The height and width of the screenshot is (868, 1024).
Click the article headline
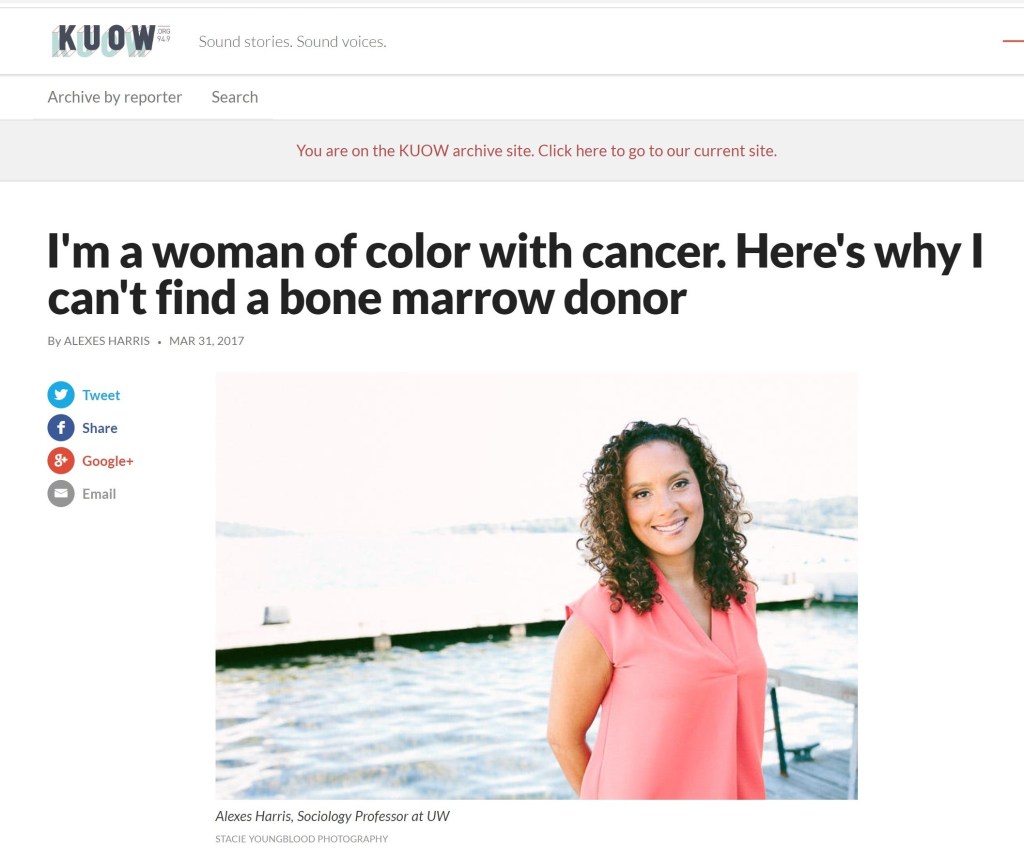(515, 274)
